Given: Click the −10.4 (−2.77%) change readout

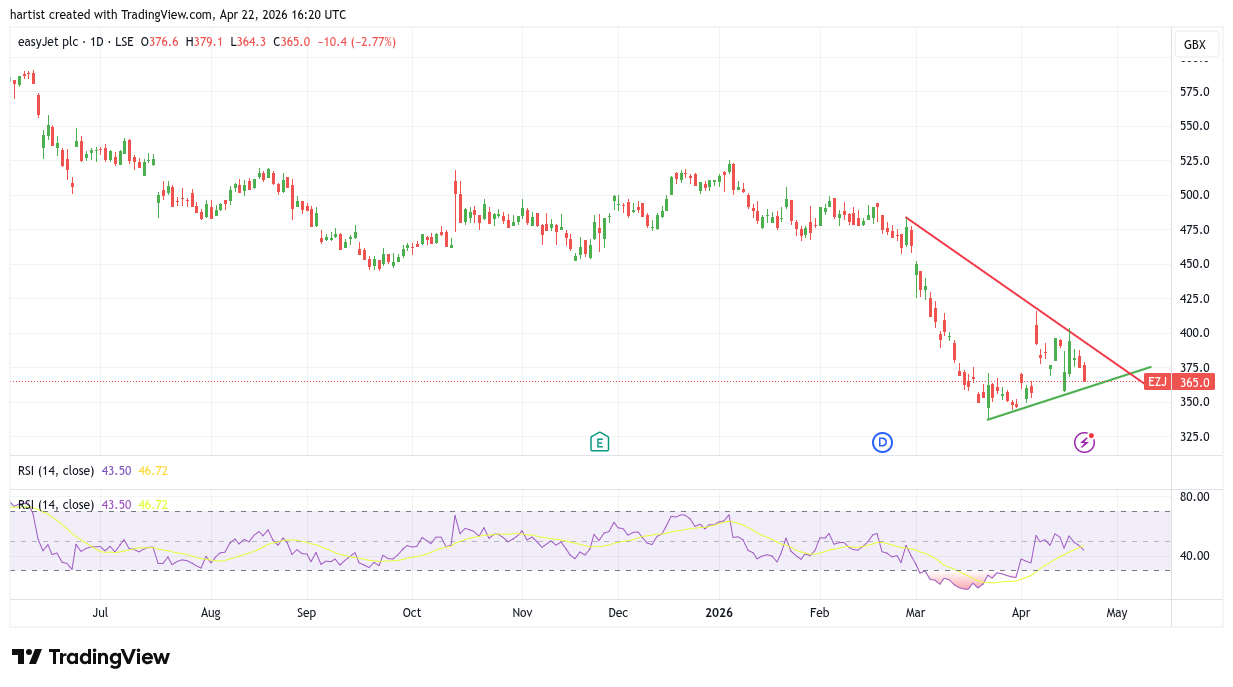Looking at the screenshot, I should (357, 42).
